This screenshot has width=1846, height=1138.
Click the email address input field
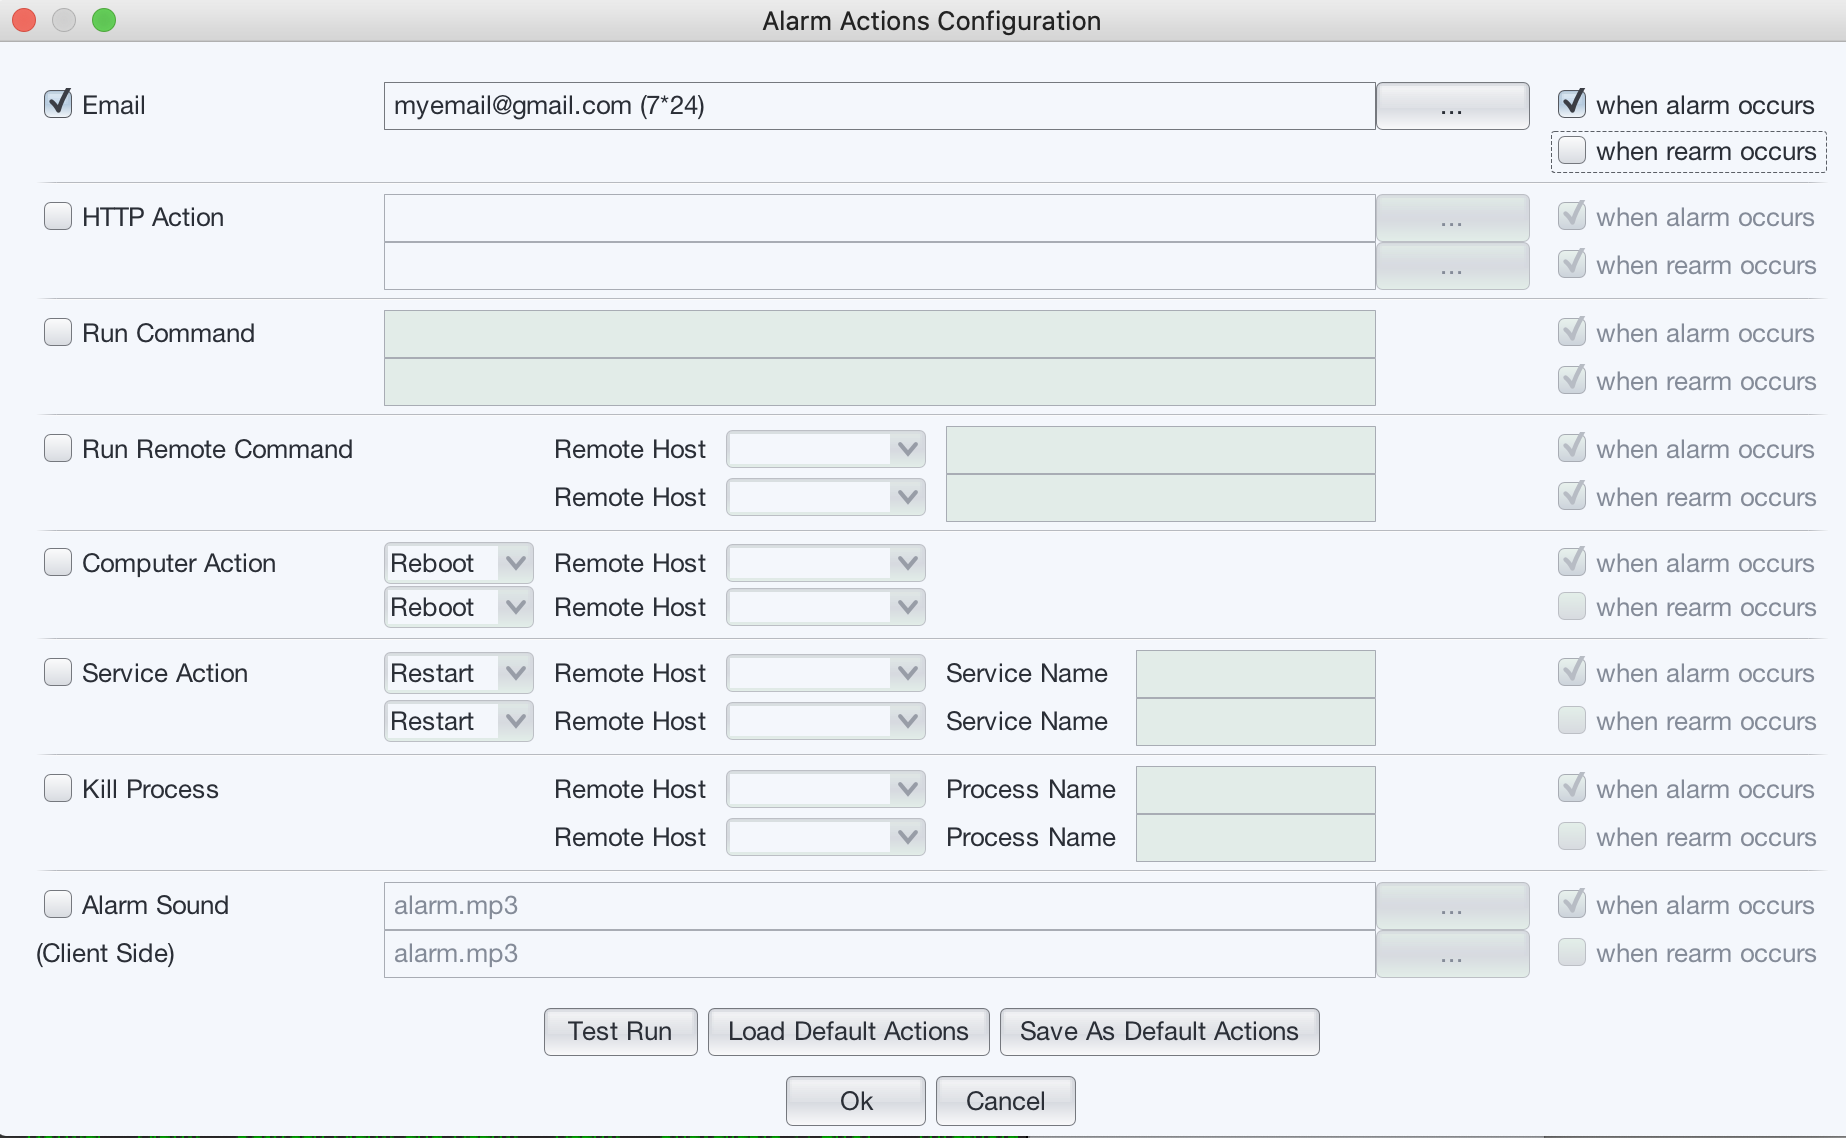coord(879,106)
